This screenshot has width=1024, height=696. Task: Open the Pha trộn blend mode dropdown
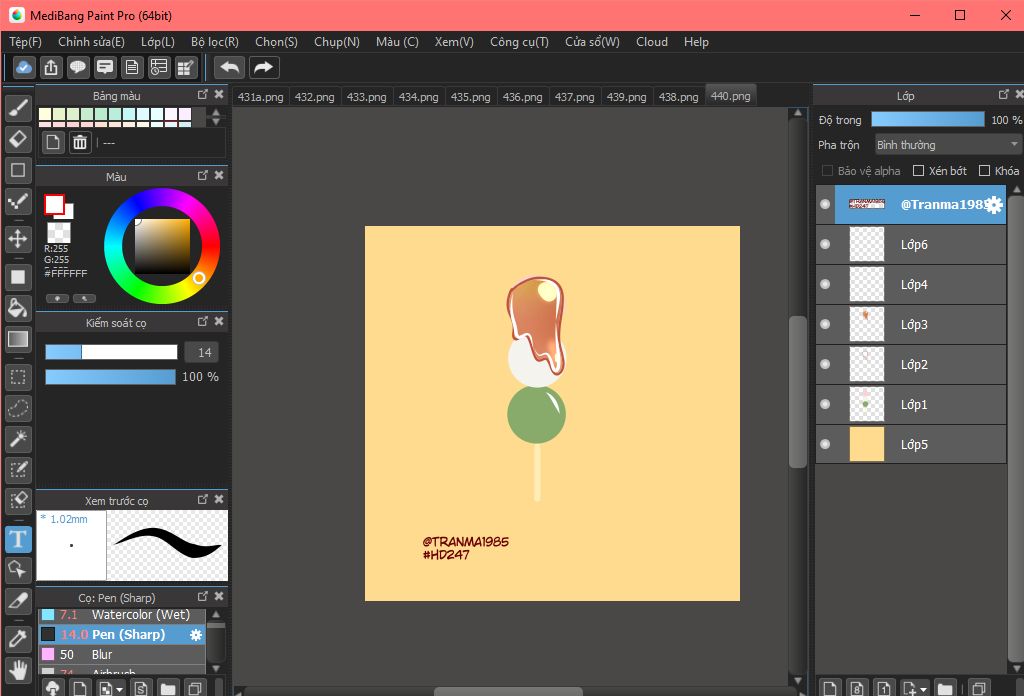(947, 145)
